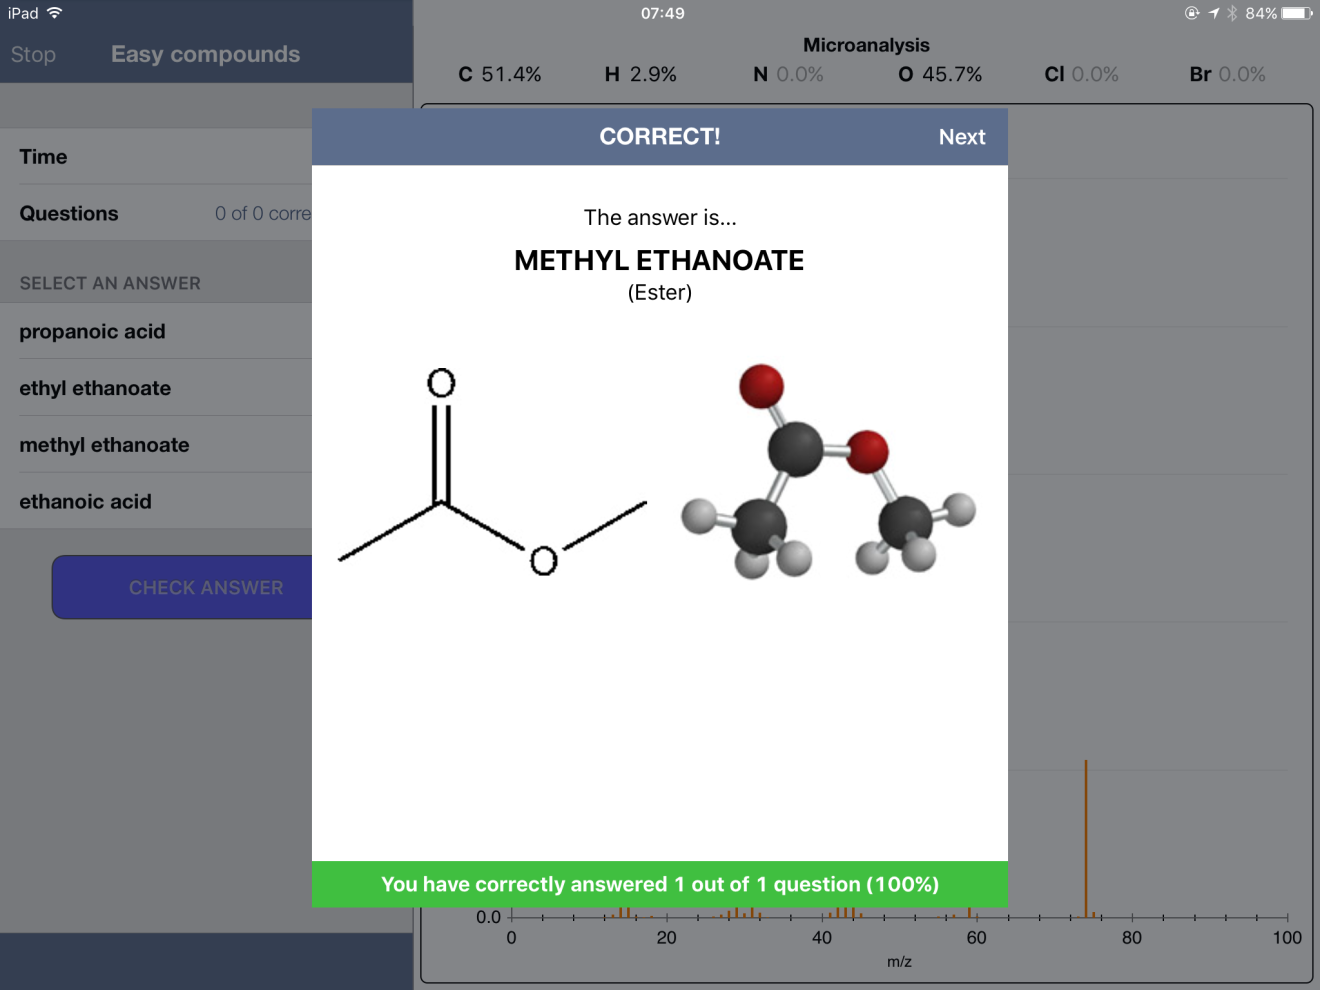This screenshot has width=1320, height=990.
Task: Tap the Oxygen 45.7% microanalysis value
Action: (940, 75)
